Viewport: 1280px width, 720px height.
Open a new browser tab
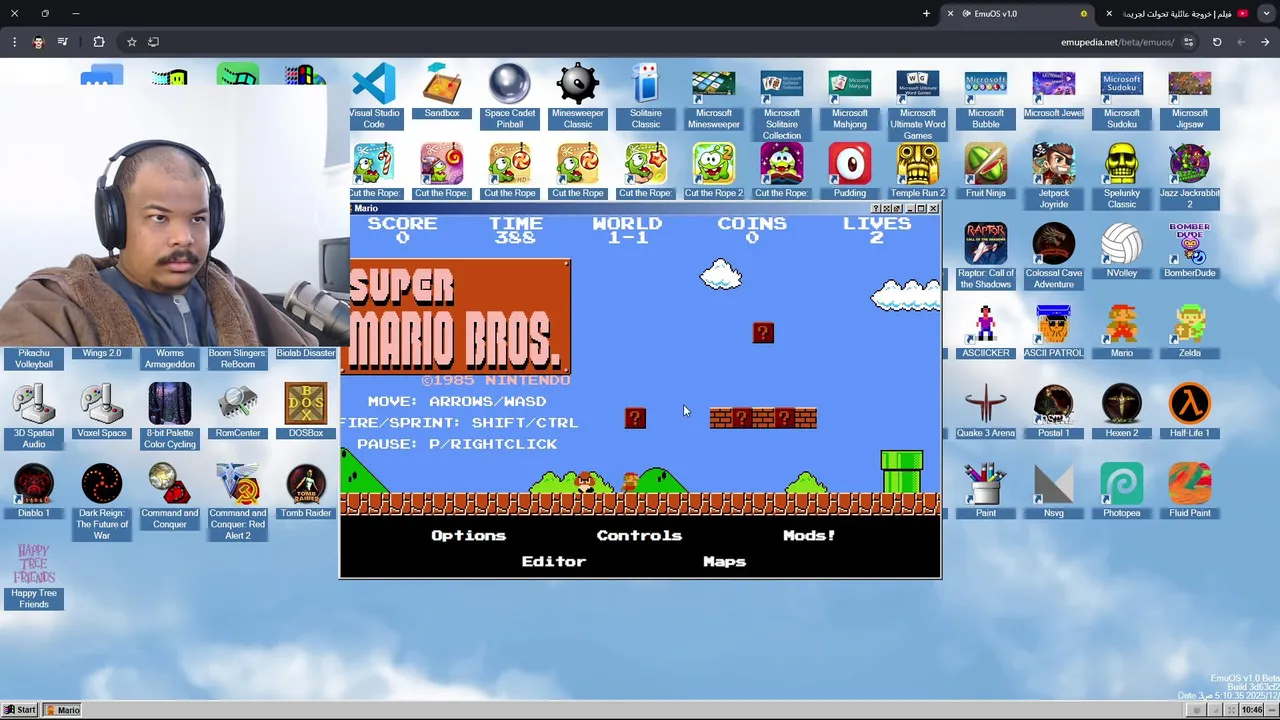pos(926,14)
